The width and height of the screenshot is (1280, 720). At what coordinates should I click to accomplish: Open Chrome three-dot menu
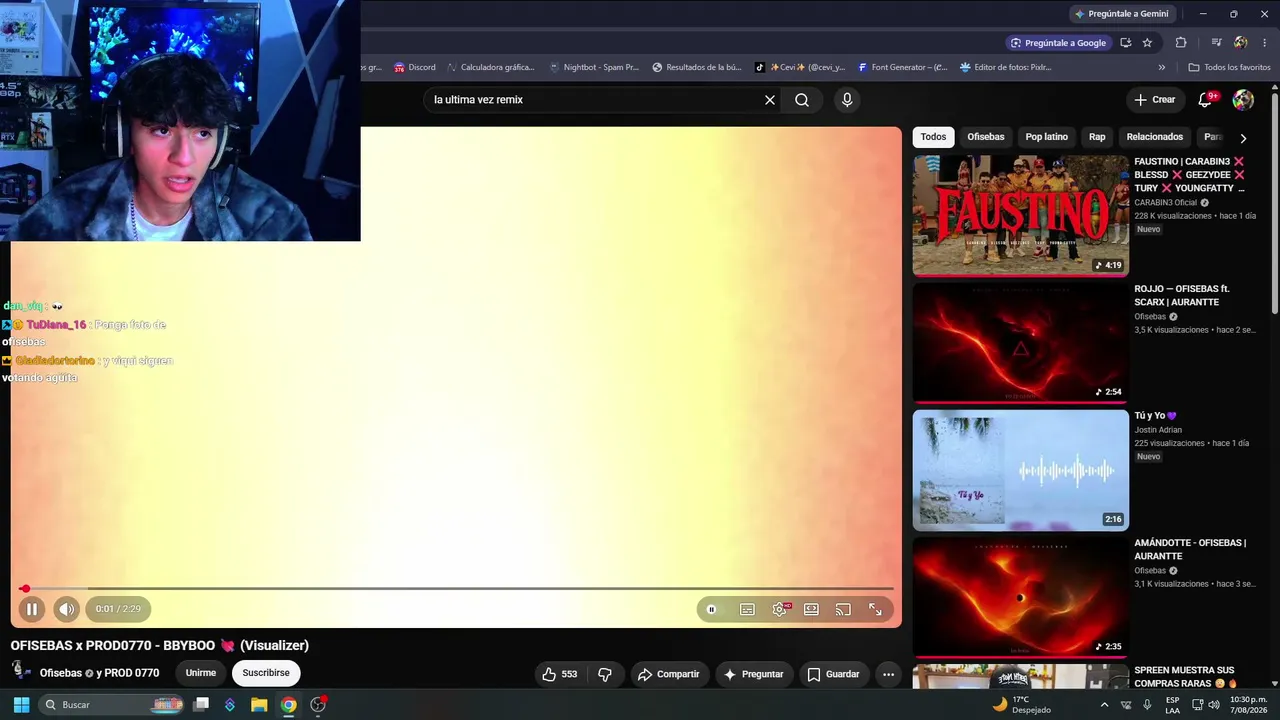tap(1265, 43)
